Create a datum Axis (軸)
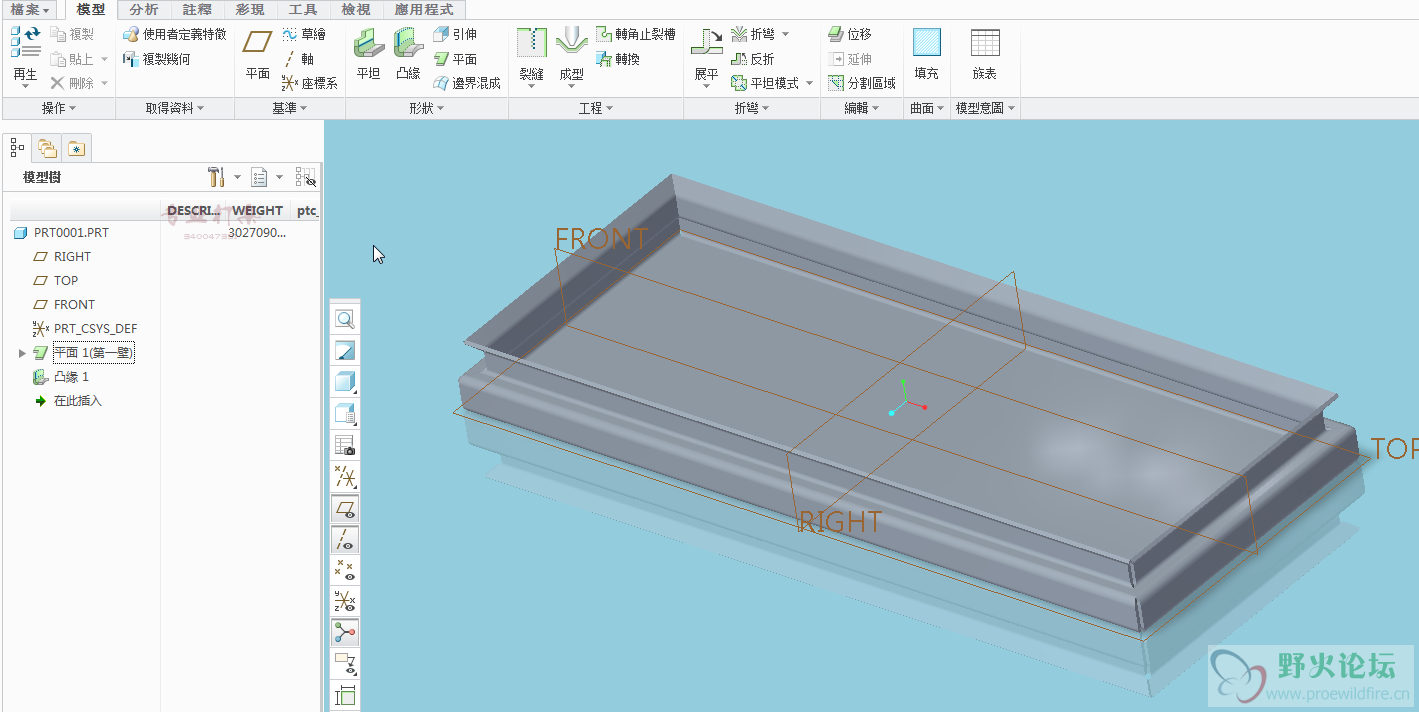The width and height of the screenshot is (1419, 712). click(x=299, y=59)
